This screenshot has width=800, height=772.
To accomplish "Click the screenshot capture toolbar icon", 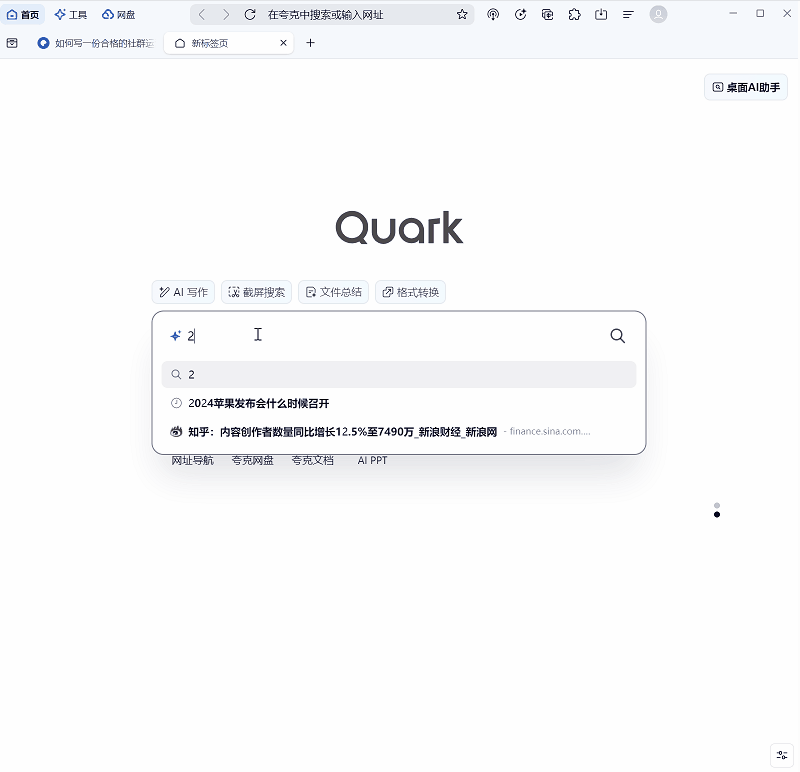I will click(547, 15).
